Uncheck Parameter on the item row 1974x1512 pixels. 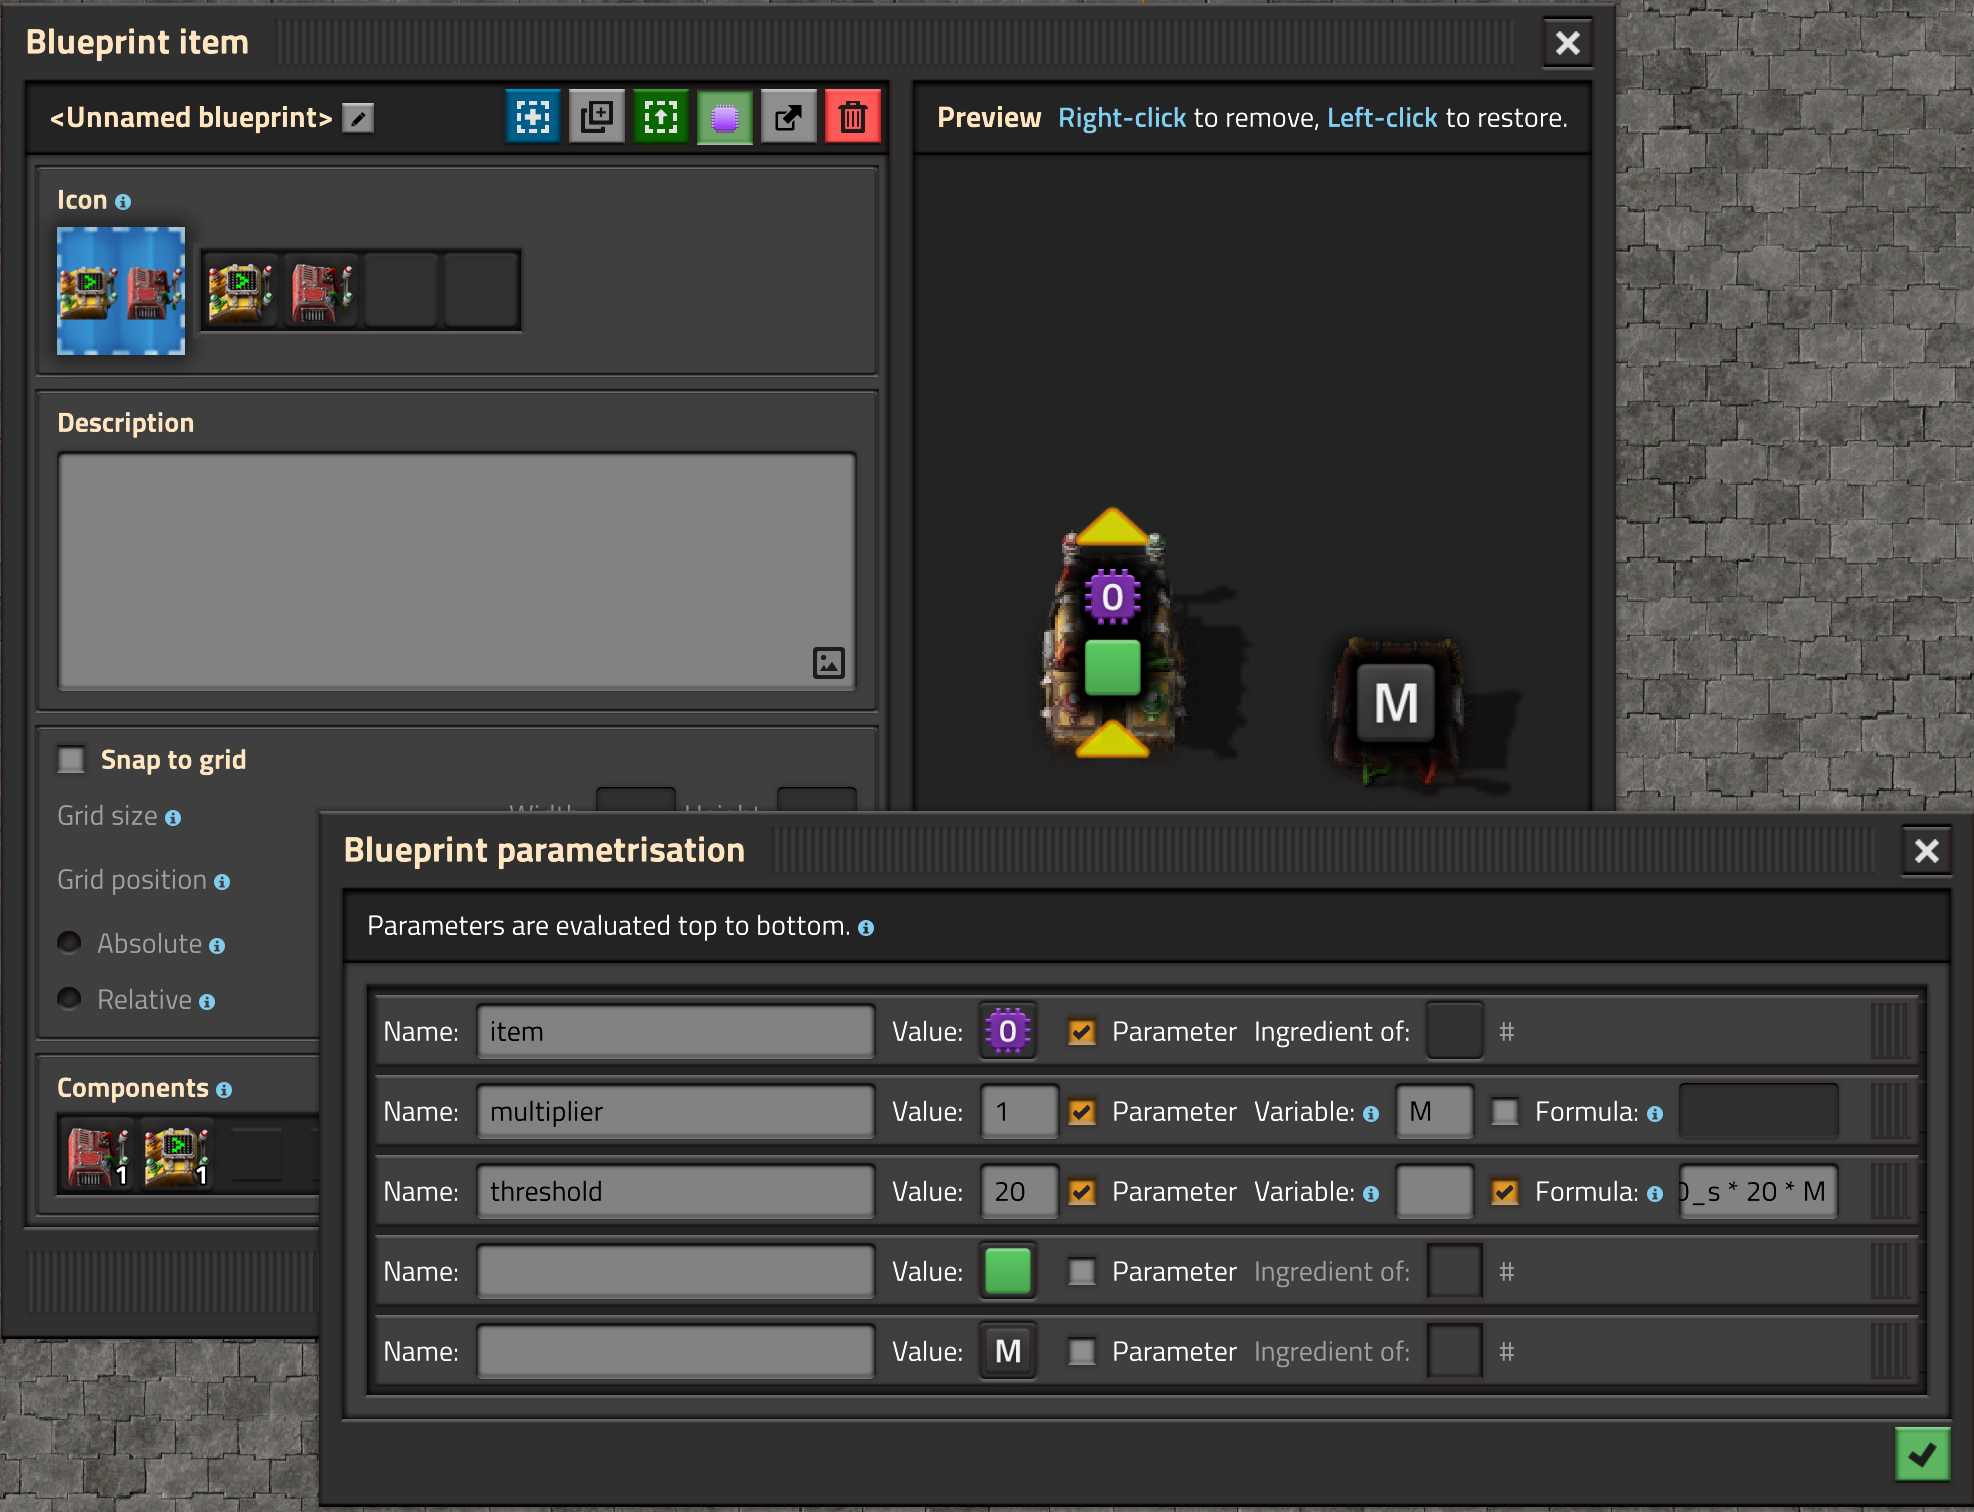pyautogui.click(x=1081, y=1031)
